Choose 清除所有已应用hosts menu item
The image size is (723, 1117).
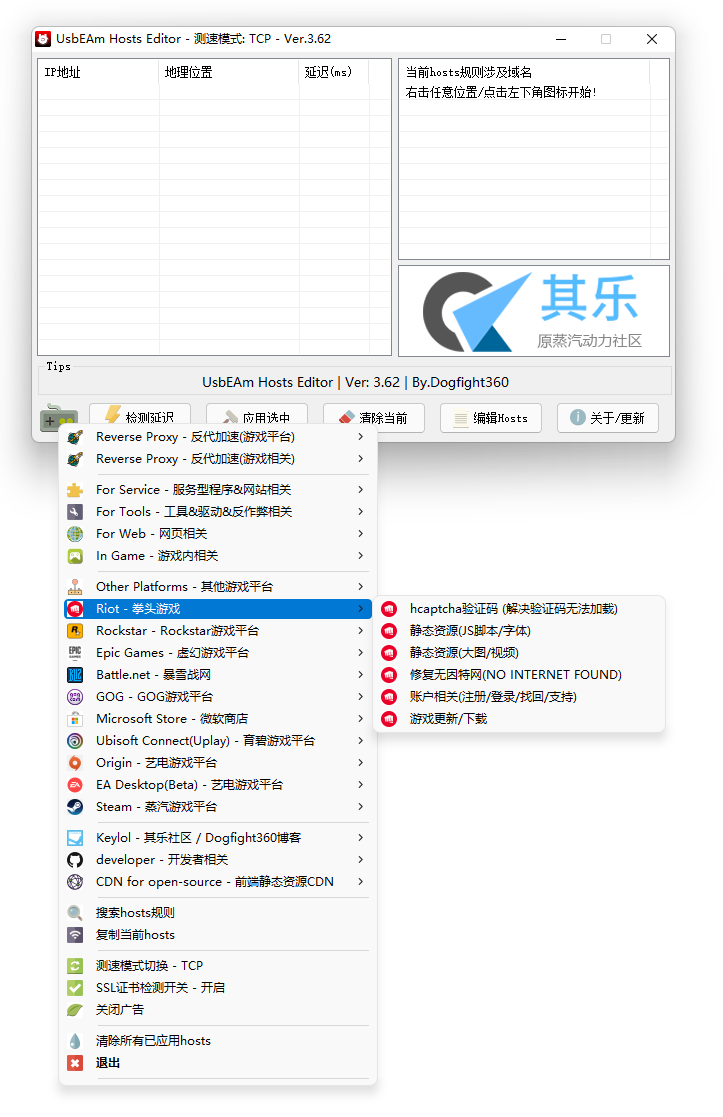(217, 1041)
